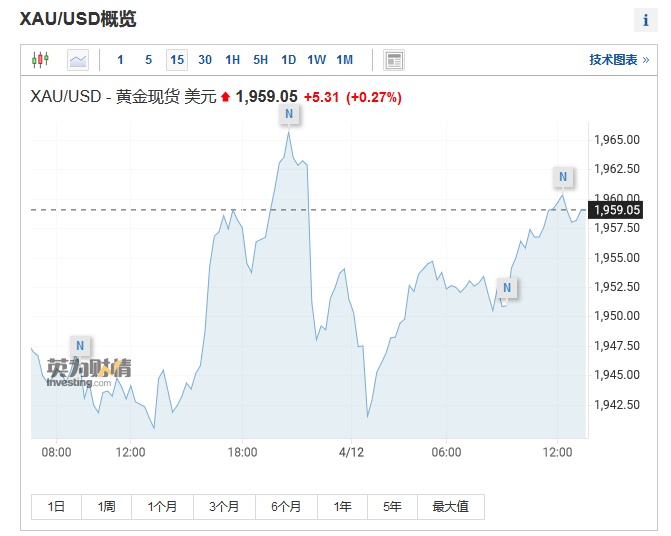The height and width of the screenshot is (536, 671).
Task: Select the 5-minute interval
Action: 149,60
